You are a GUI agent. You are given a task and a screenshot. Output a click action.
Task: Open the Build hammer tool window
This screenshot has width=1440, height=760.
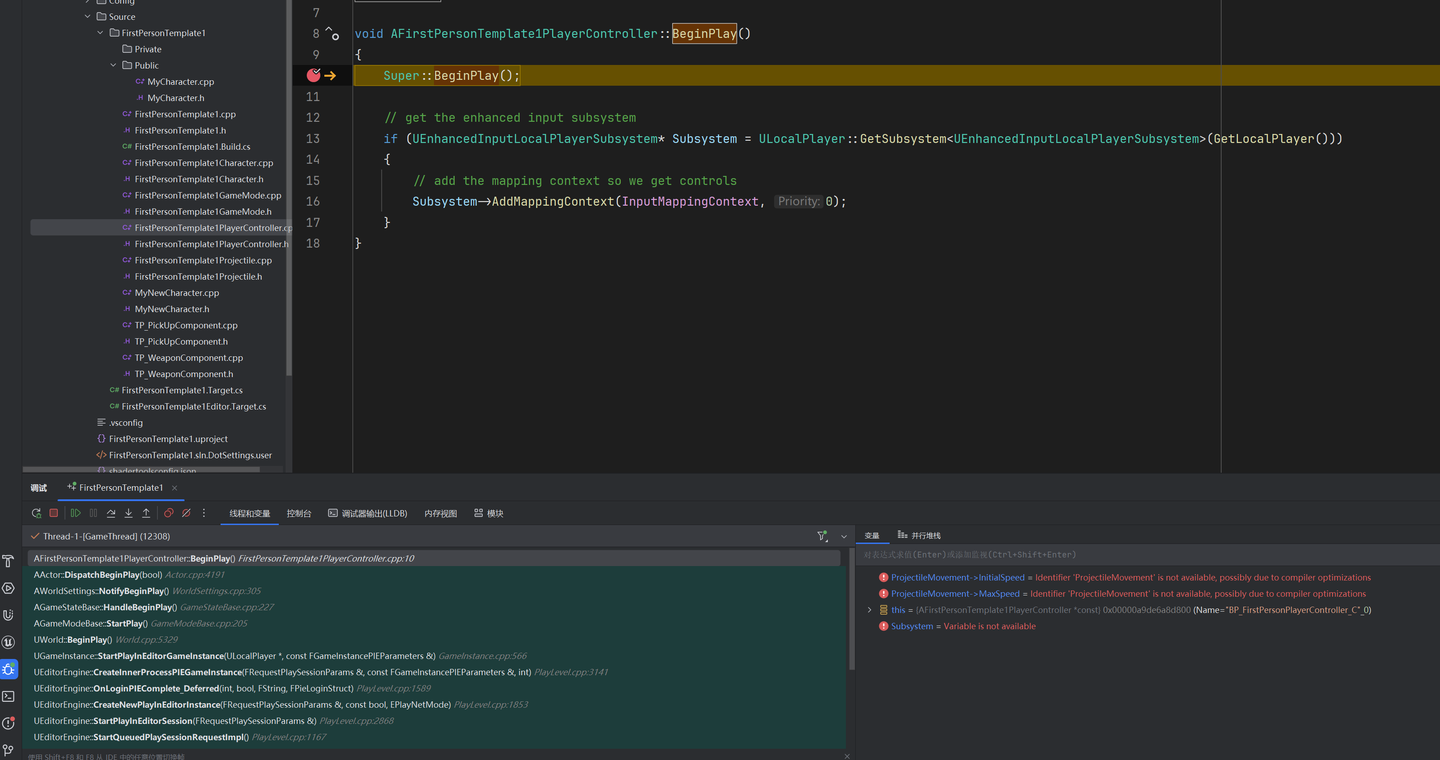pos(9,561)
